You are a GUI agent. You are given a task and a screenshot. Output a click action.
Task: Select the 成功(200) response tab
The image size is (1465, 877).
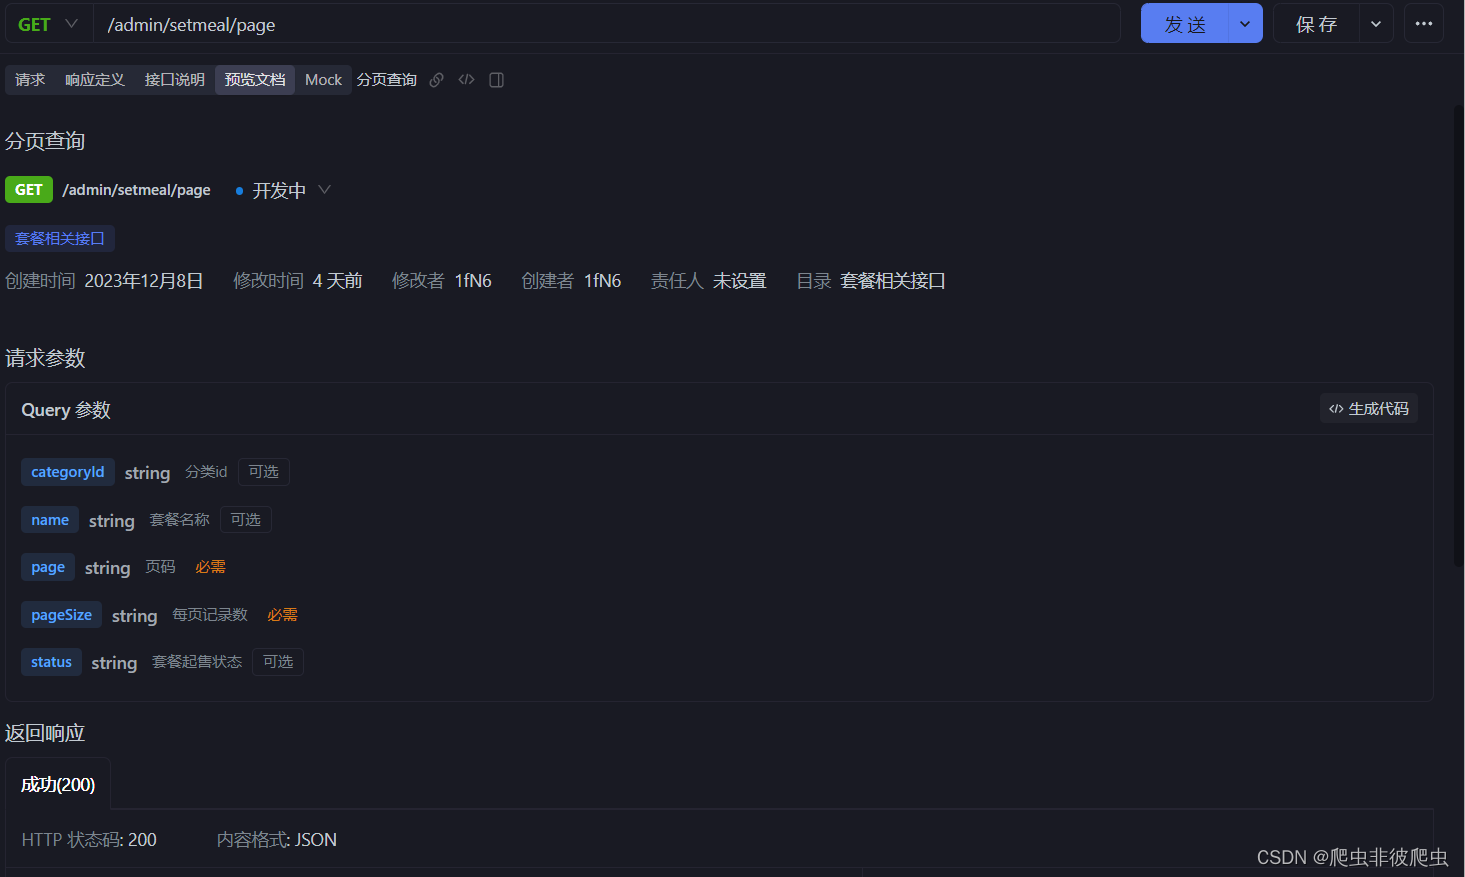click(x=57, y=784)
